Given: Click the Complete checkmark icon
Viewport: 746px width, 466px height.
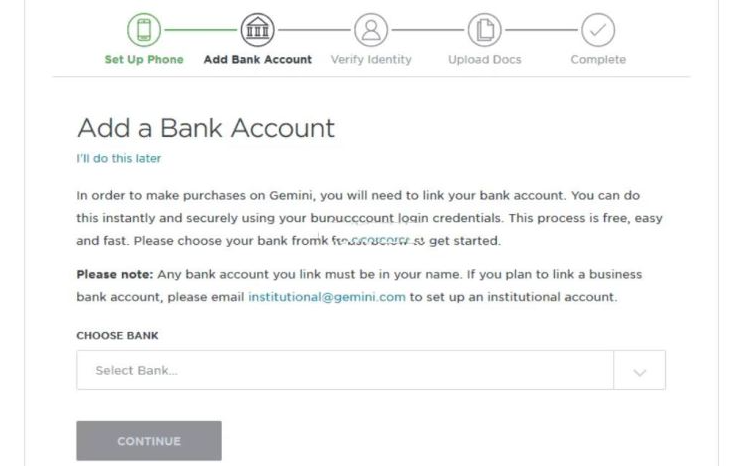Looking at the screenshot, I should coord(598,30).
